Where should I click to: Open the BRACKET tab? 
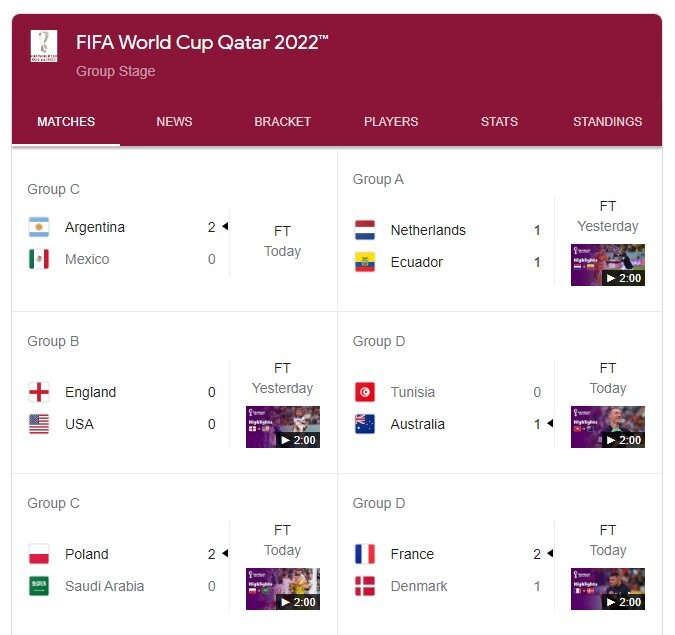pyautogui.click(x=283, y=122)
